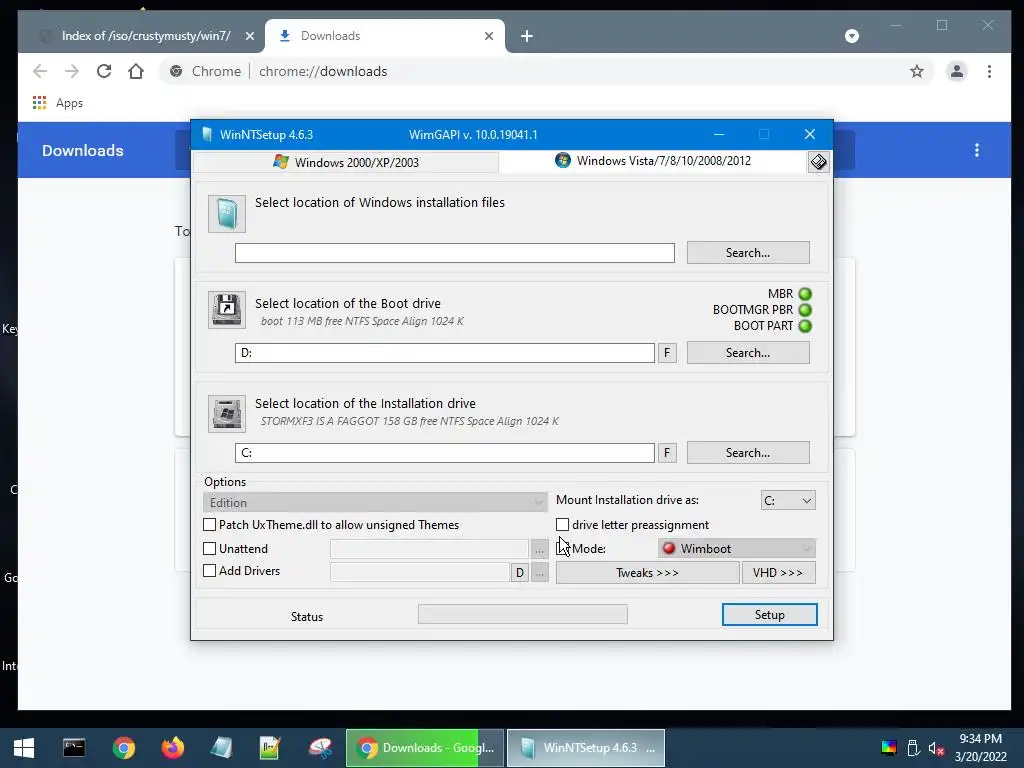This screenshot has height=768, width=1024.
Task: Click the Status progress bar
Action: tap(522, 614)
